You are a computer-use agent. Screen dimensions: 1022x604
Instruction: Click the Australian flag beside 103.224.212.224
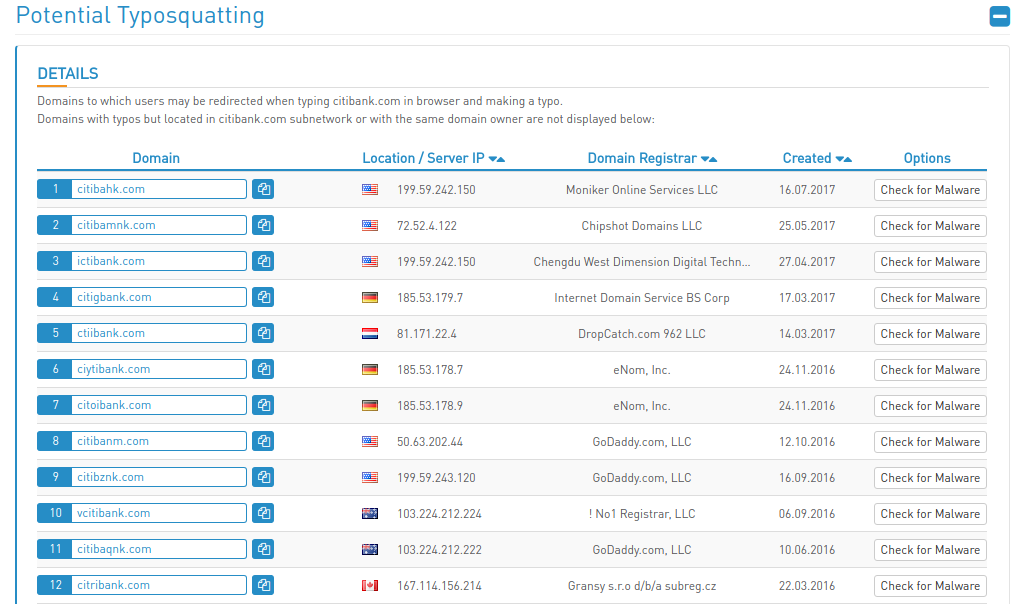[370, 513]
